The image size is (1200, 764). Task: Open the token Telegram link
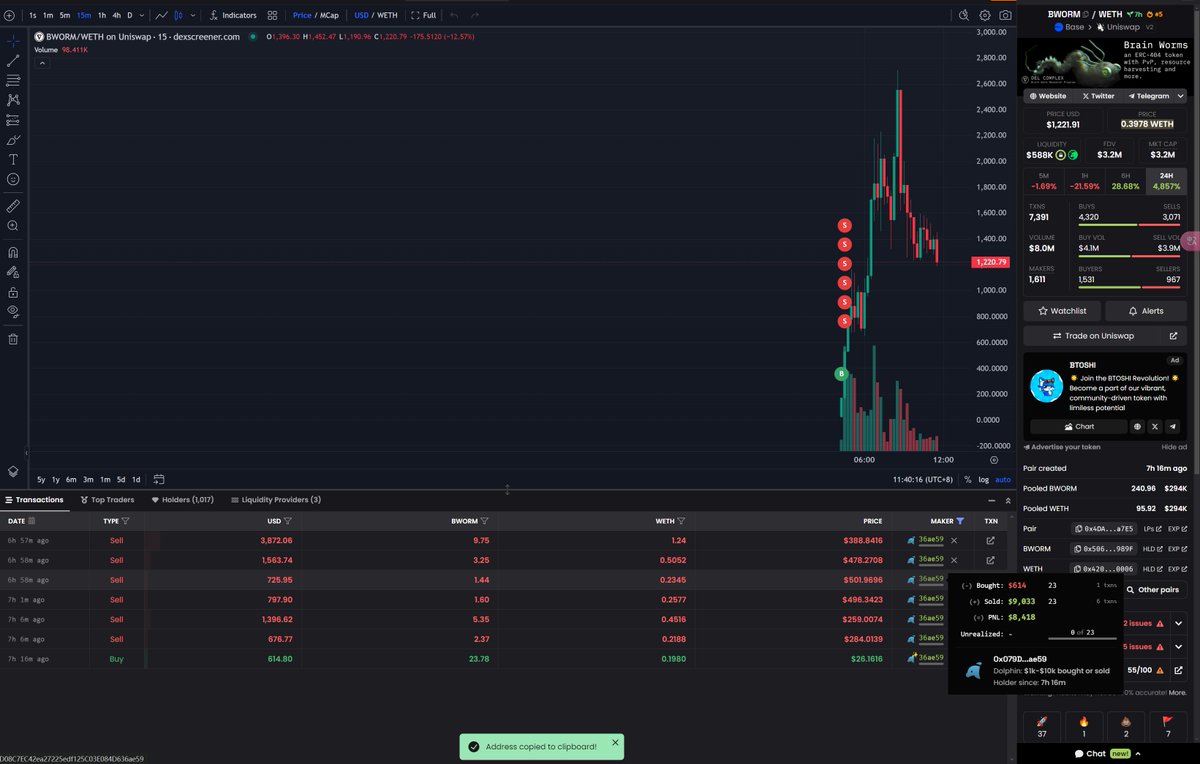[1148, 96]
